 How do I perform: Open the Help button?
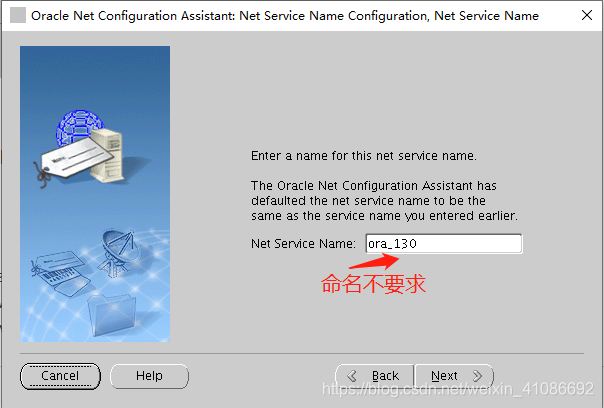click(x=149, y=376)
